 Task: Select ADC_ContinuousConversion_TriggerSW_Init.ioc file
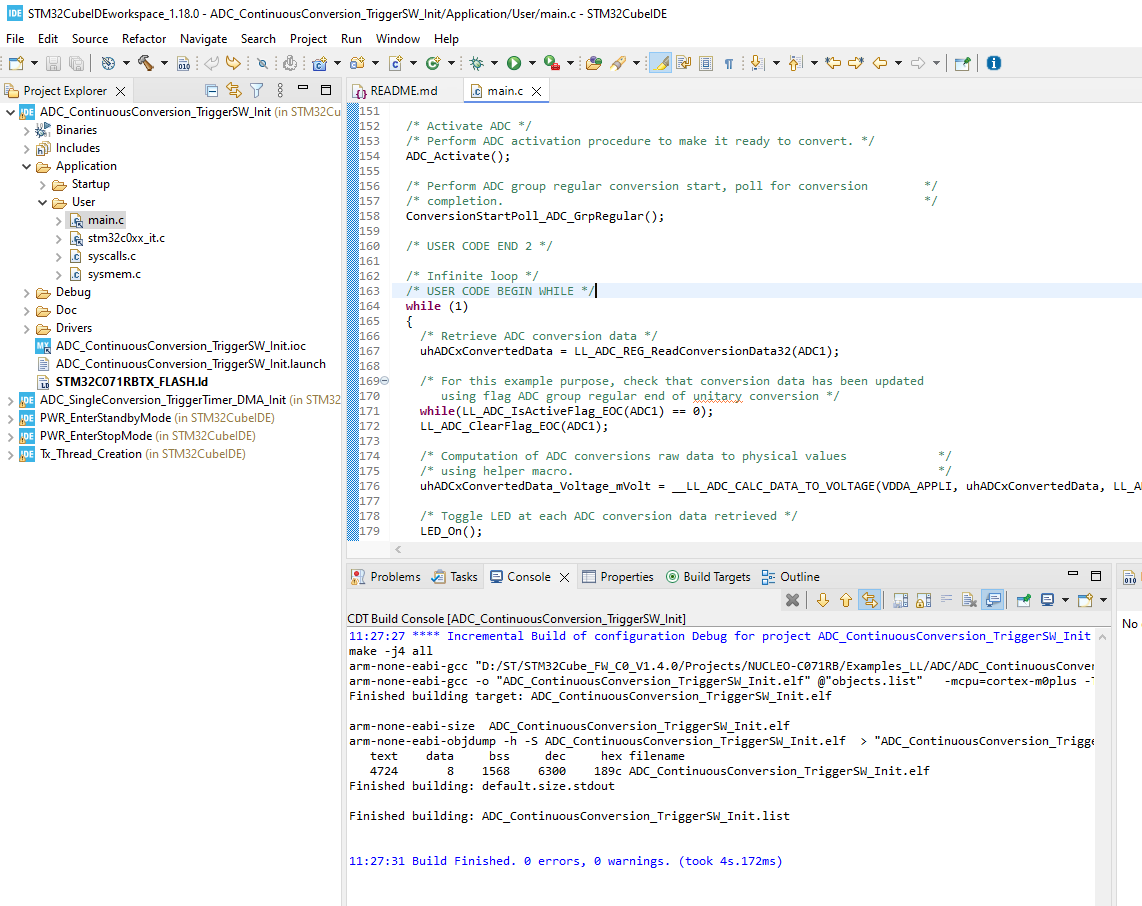(181, 346)
